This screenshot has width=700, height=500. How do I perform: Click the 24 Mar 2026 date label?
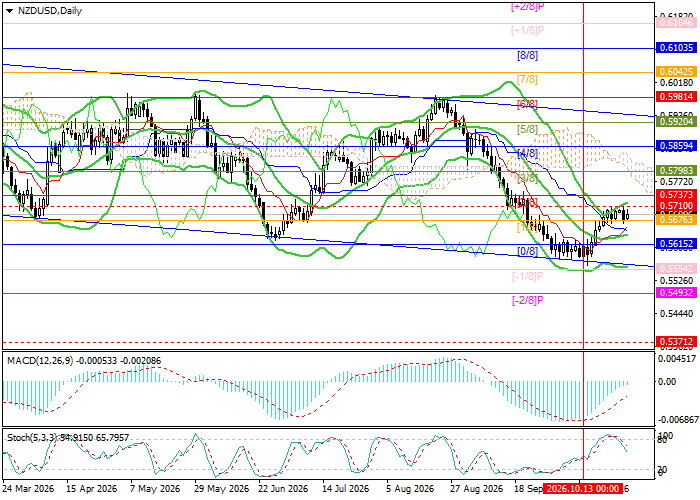[x=29, y=489]
